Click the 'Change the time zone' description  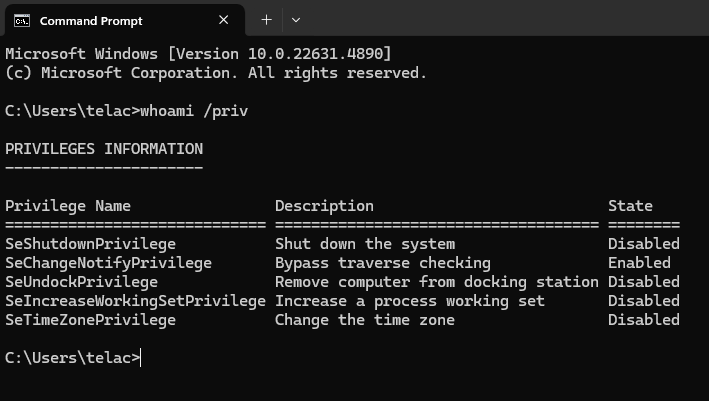pyautogui.click(x=364, y=320)
